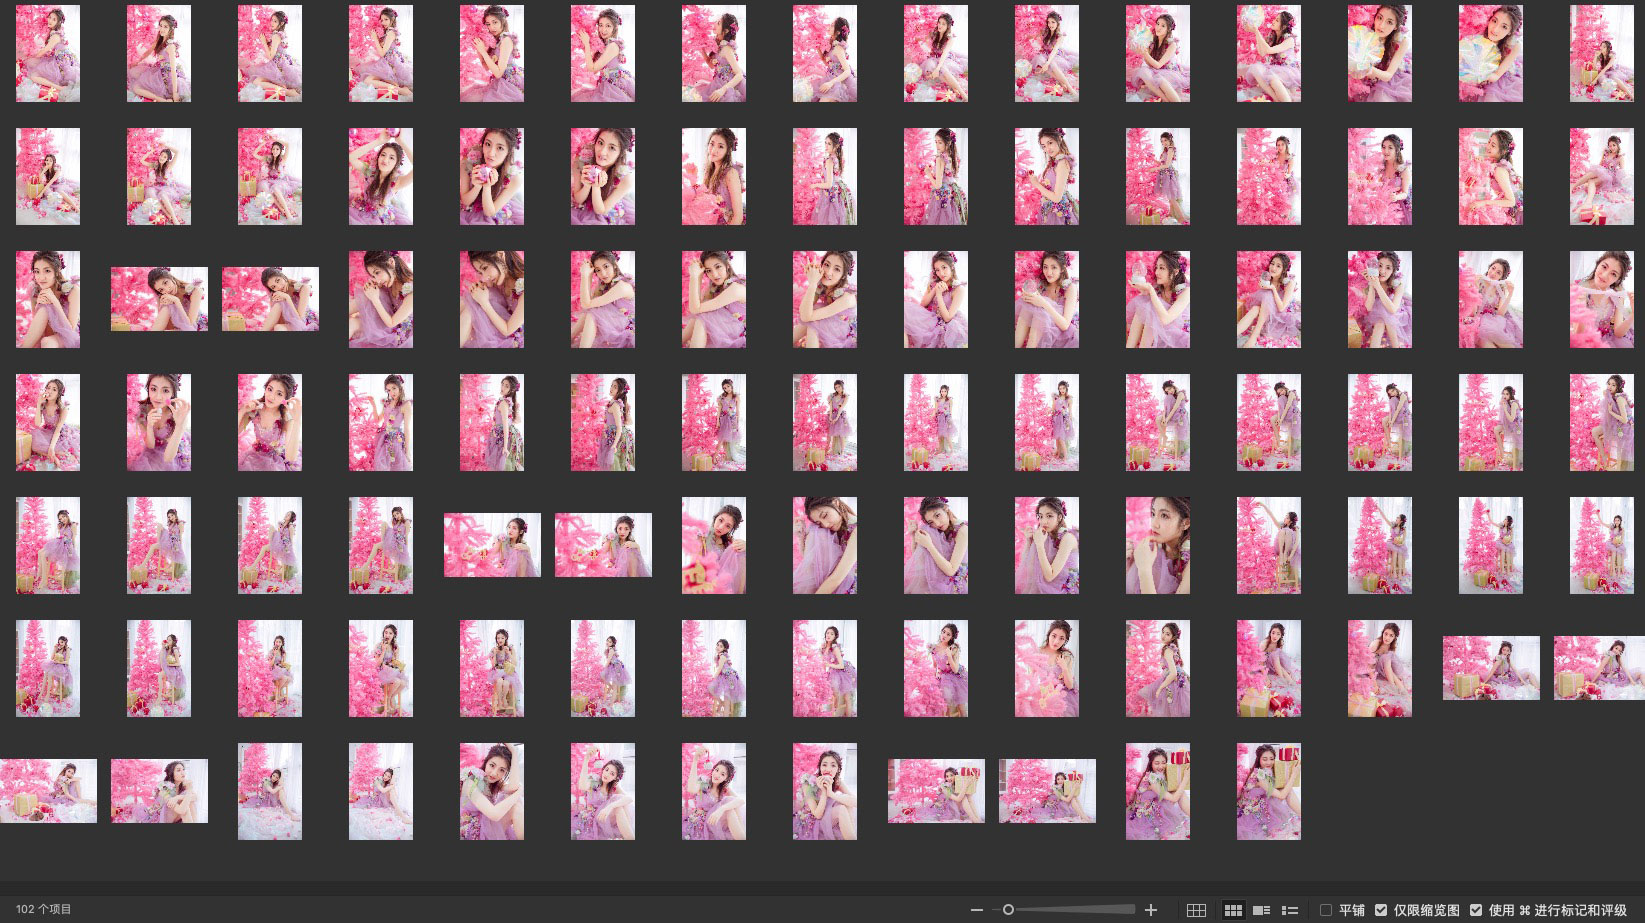Click the minus button to shrink thumbnails
This screenshot has width=1645, height=923.
coord(977,910)
